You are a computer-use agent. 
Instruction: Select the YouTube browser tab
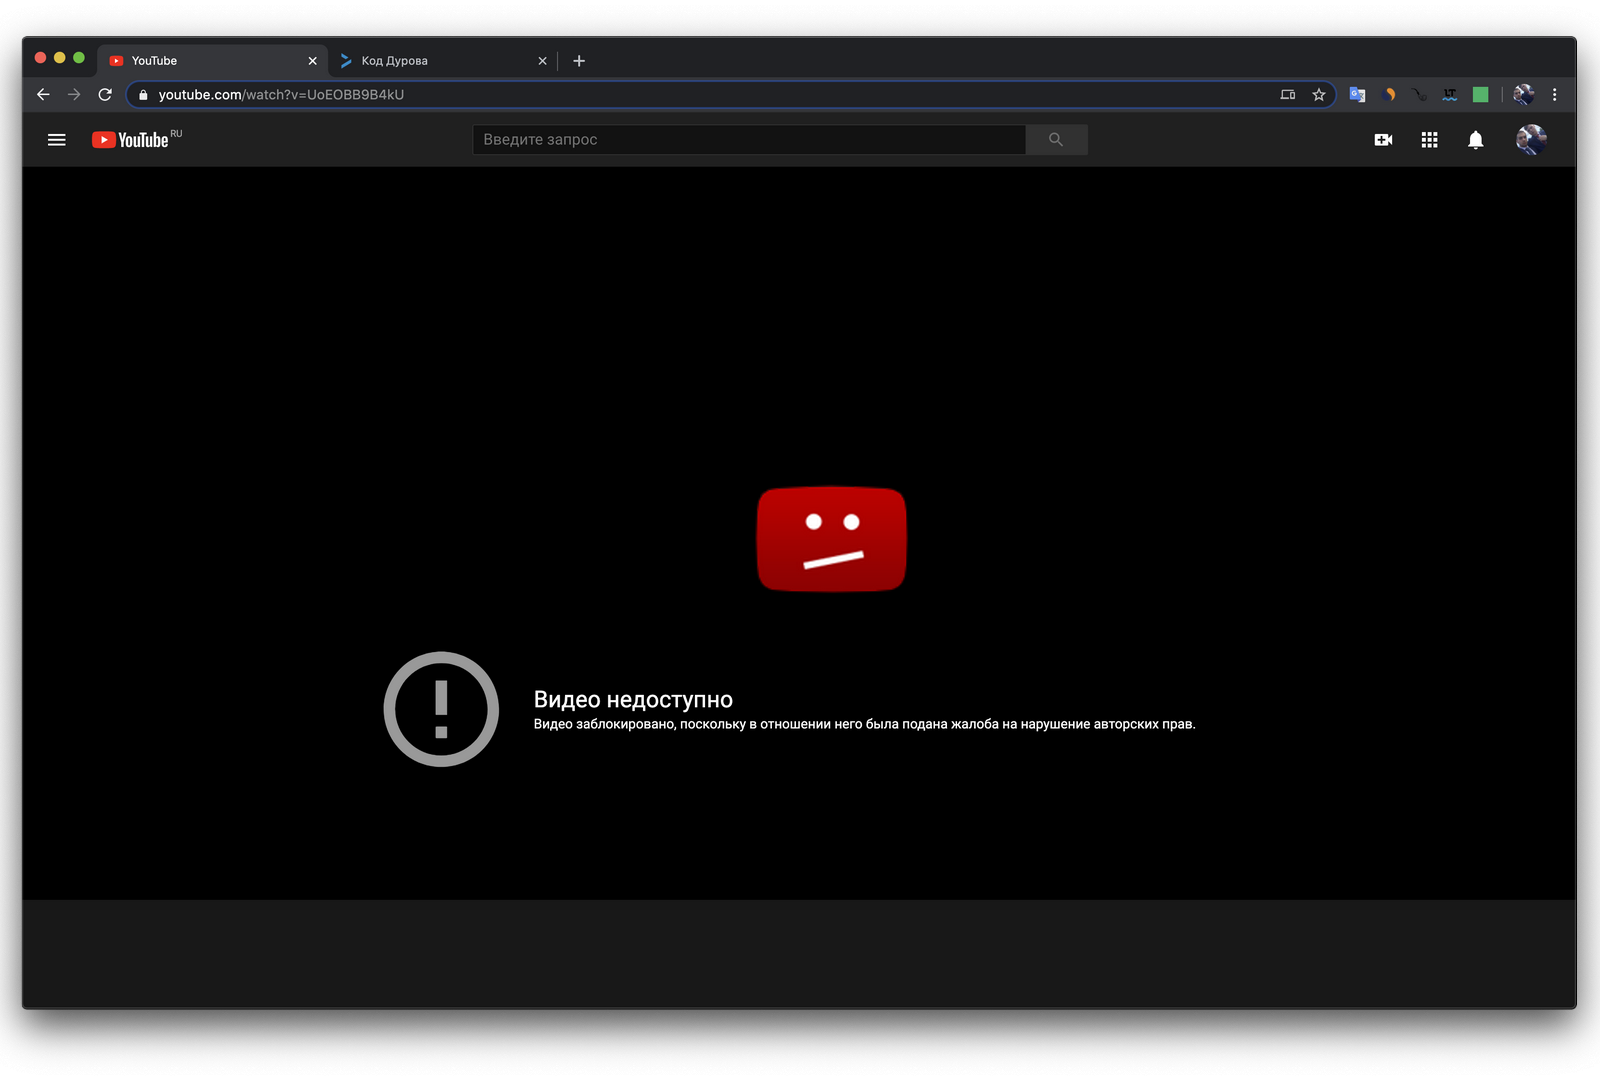[200, 61]
